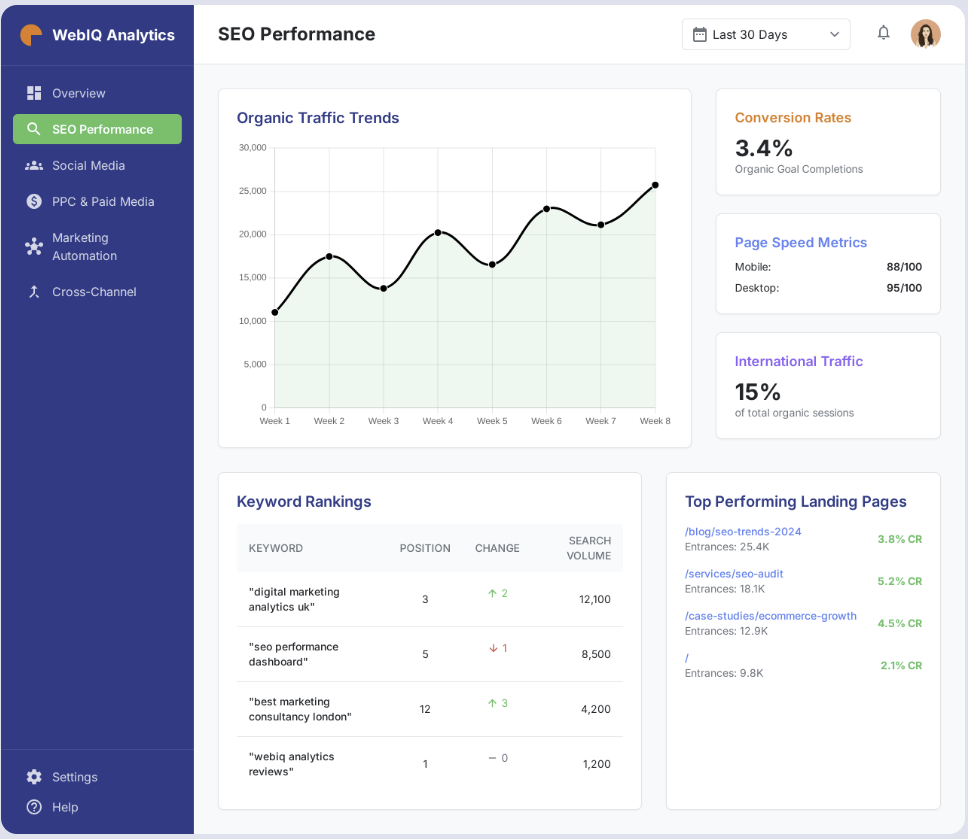Click the Week 8 data point on chart
The width and height of the screenshot is (968, 839).
pyautogui.click(x=655, y=185)
